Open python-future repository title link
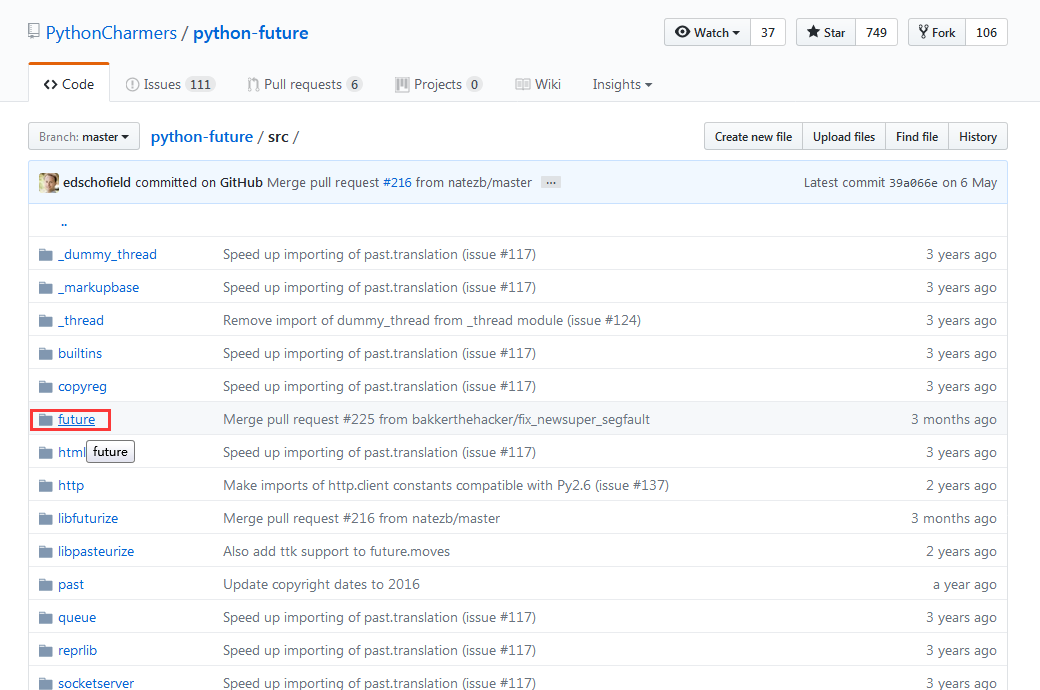 (251, 33)
